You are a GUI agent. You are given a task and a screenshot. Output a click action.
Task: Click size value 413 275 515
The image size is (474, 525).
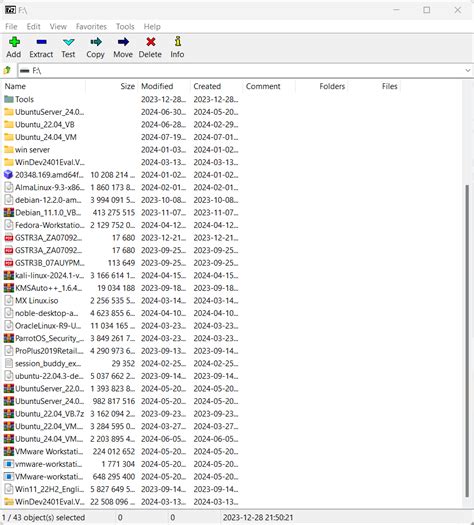point(114,213)
